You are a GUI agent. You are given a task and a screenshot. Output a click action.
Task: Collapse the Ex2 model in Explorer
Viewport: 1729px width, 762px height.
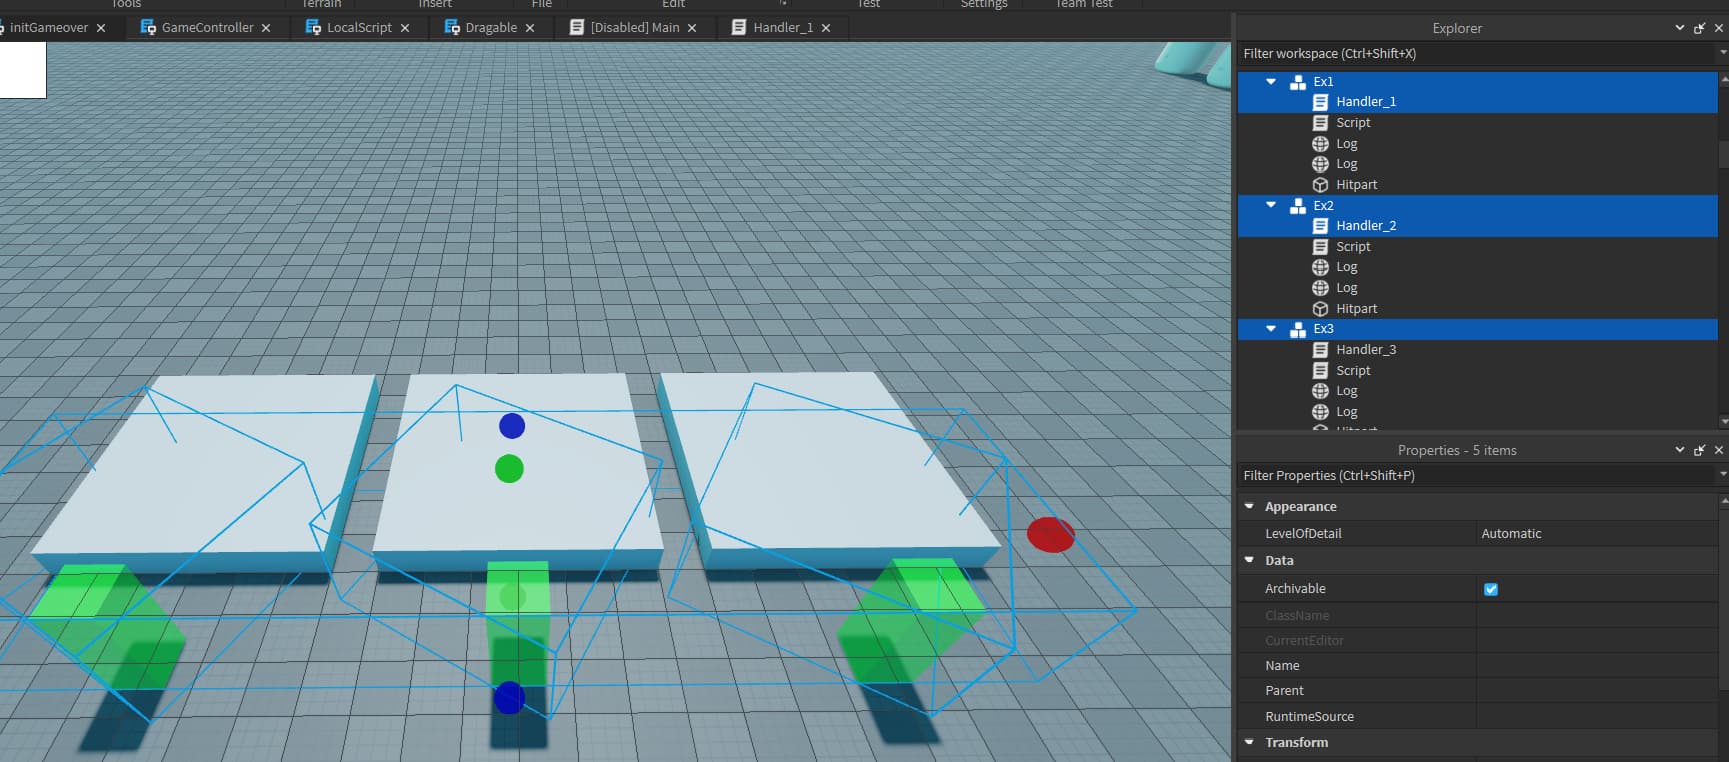[x=1271, y=205]
